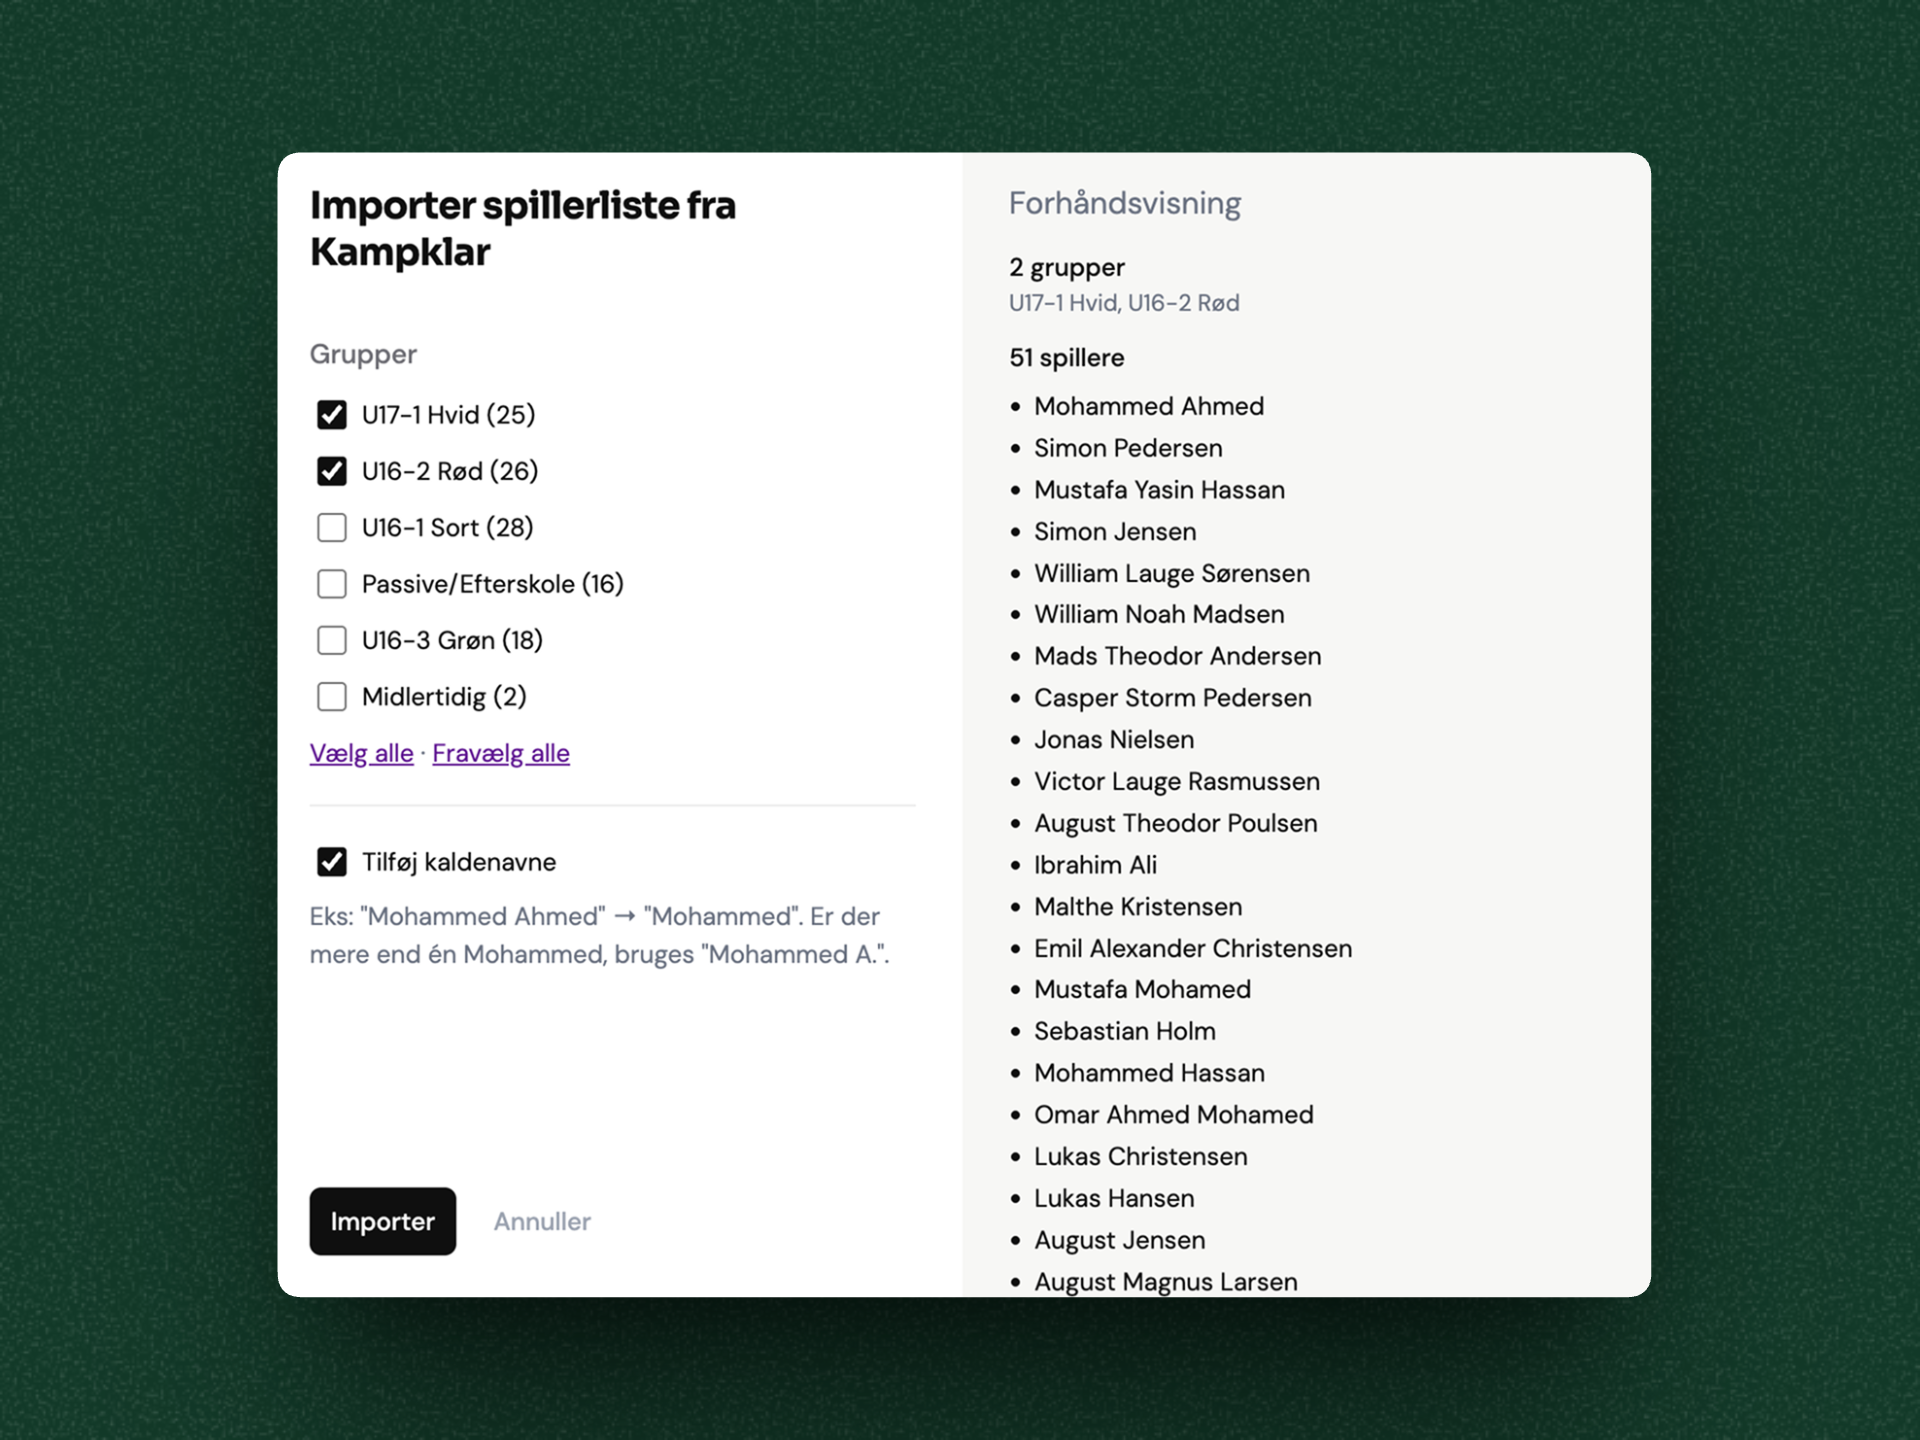
Task: Click Mohammed Ahmed in the preview list
Action: pos(1148,406)
